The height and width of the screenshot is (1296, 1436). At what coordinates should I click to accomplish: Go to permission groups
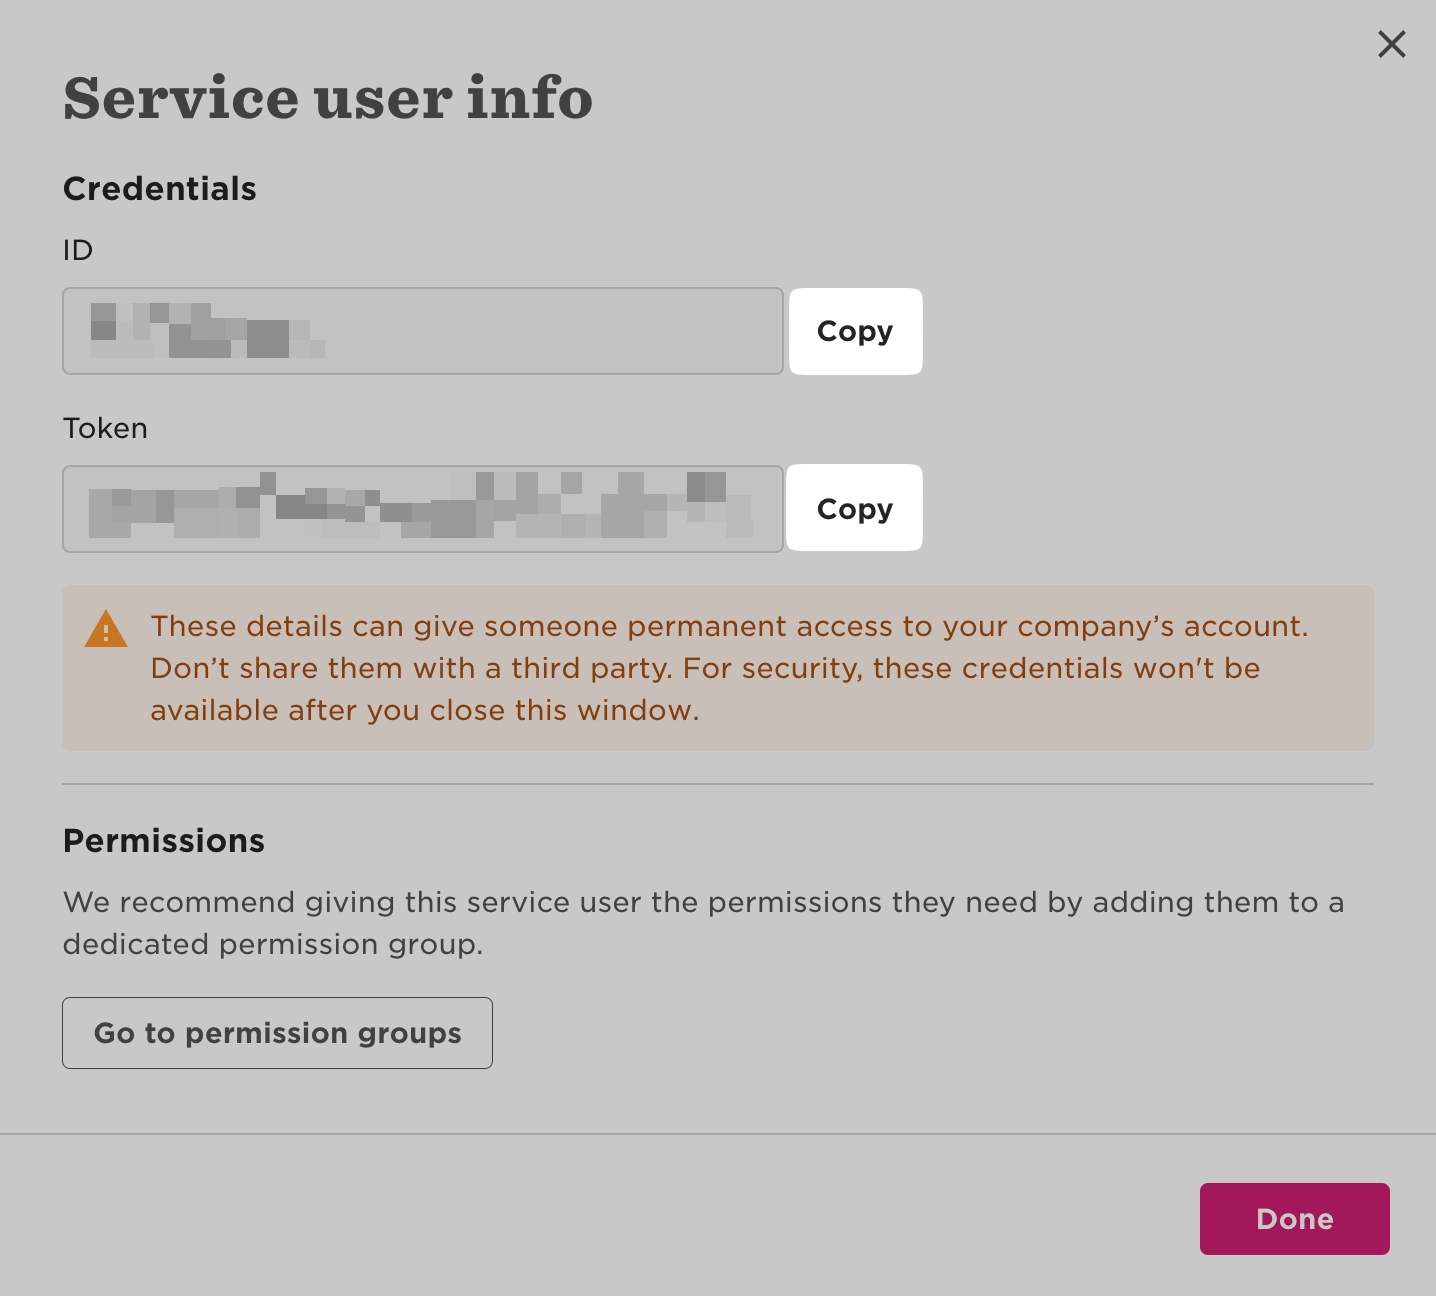point(277,1033)
